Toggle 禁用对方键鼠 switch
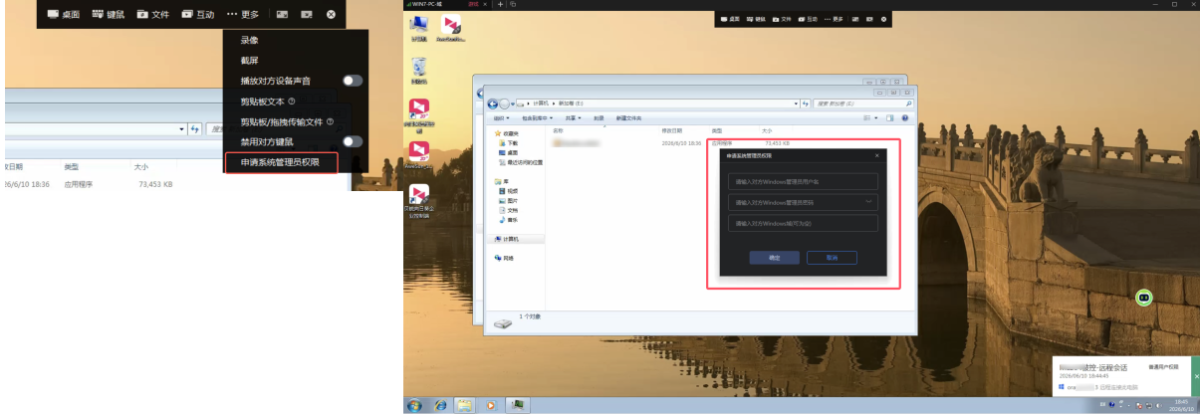1200x414 pixels. pos(352,141)
